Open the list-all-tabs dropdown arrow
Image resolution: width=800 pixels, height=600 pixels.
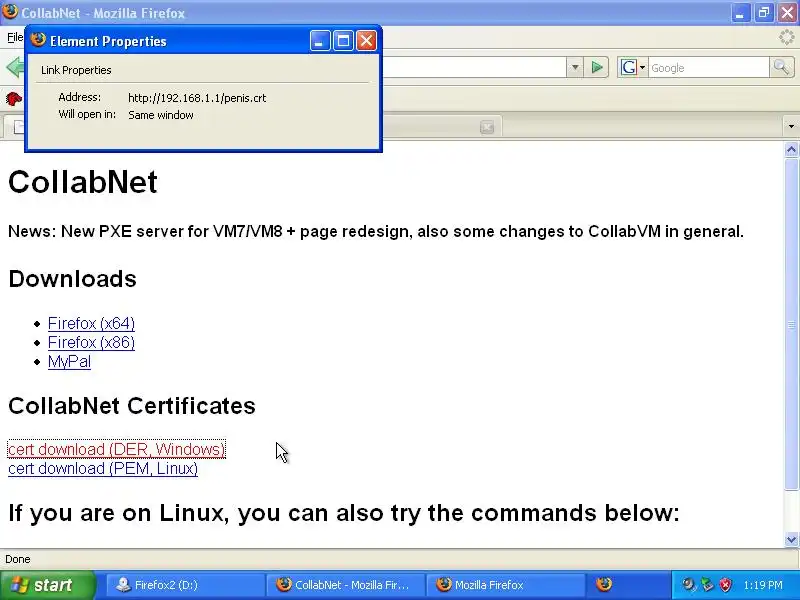tap(791, 126)
